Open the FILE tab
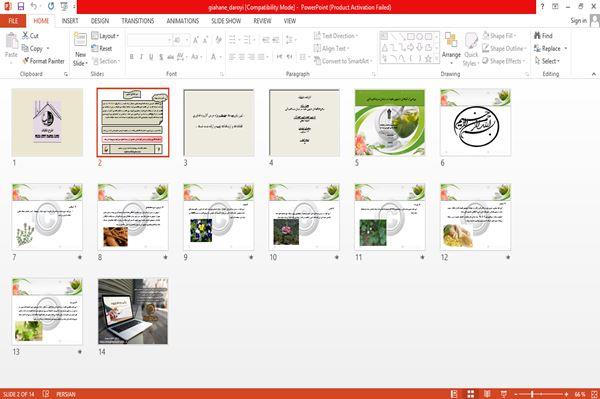The image size is (600, 399). pos(13,21)
